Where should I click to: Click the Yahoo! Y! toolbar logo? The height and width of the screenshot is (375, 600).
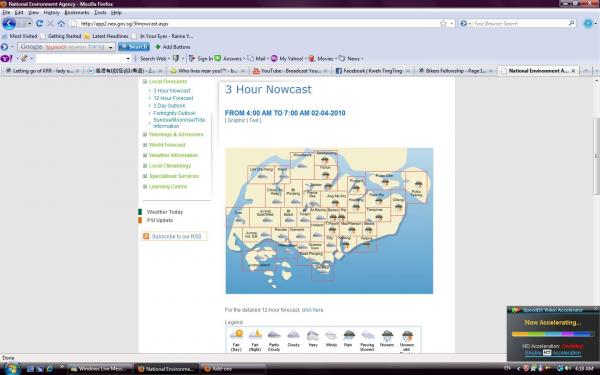(x=7, y=59)
